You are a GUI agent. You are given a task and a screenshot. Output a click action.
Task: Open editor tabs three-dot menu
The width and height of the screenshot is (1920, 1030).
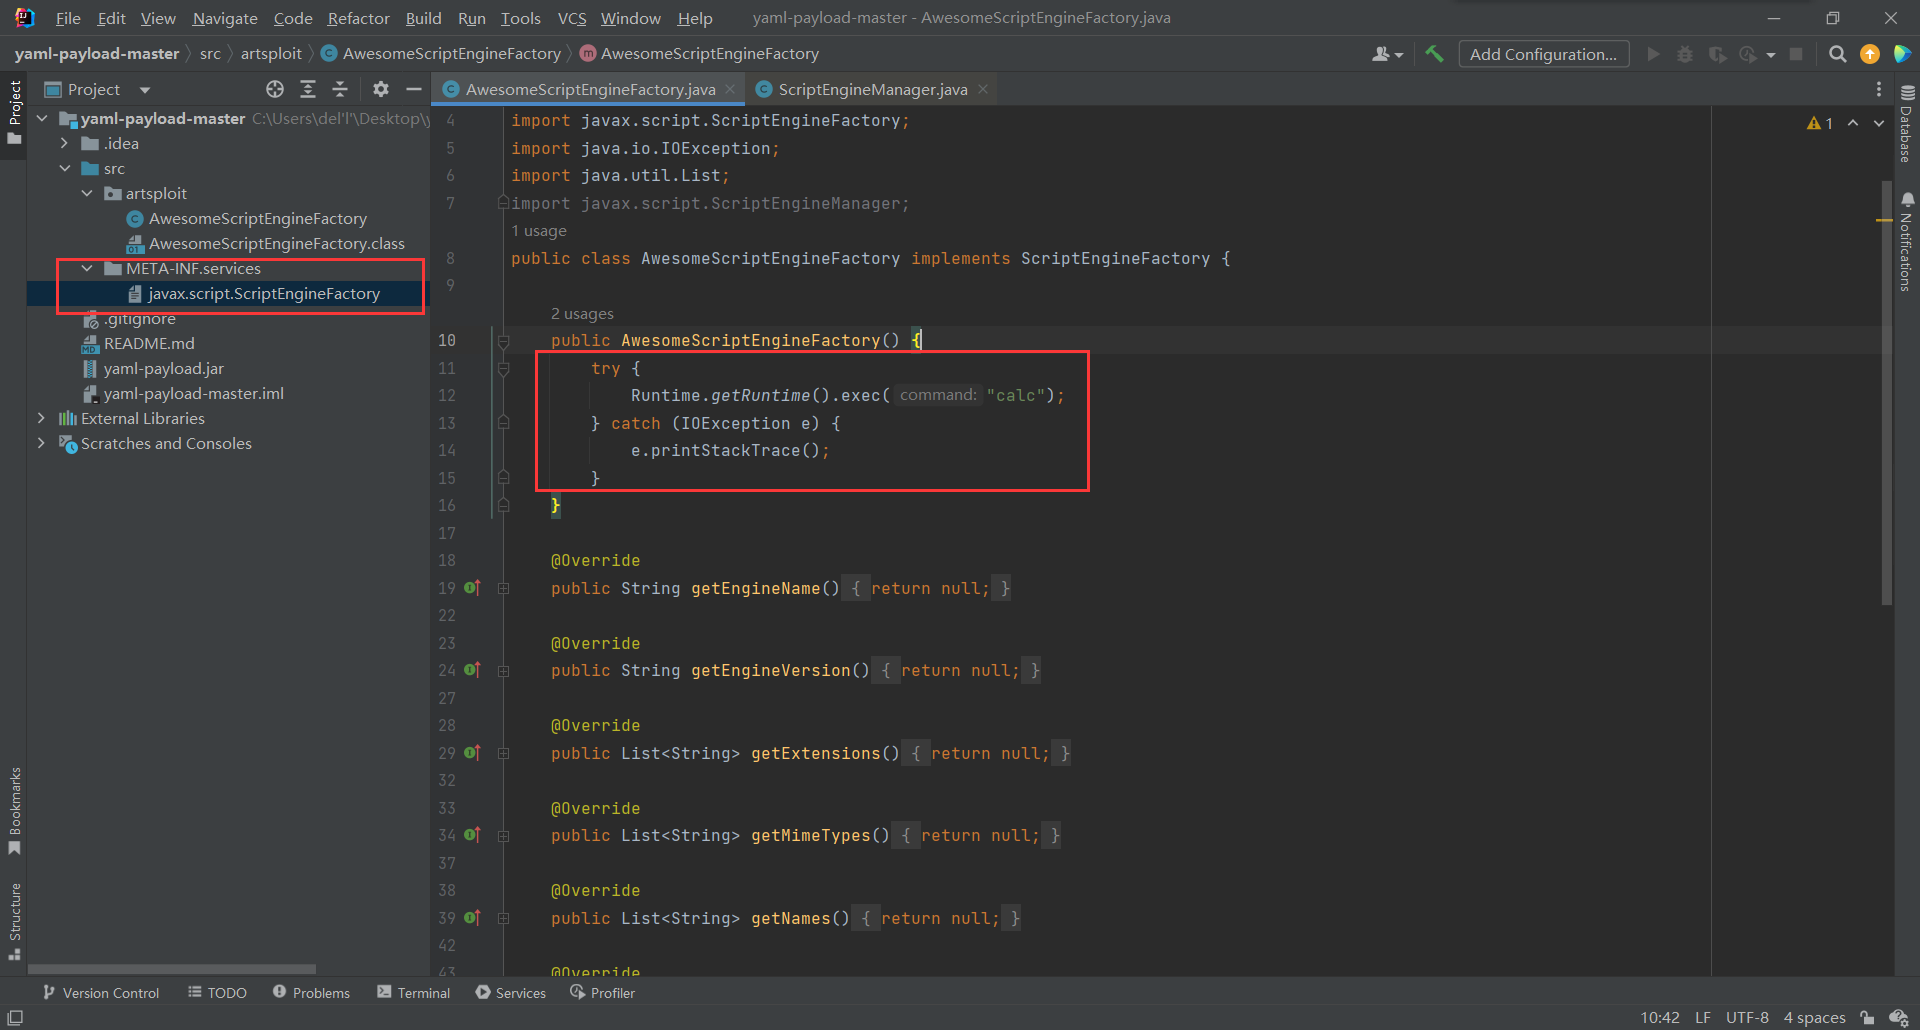(x=1879, y=89)
